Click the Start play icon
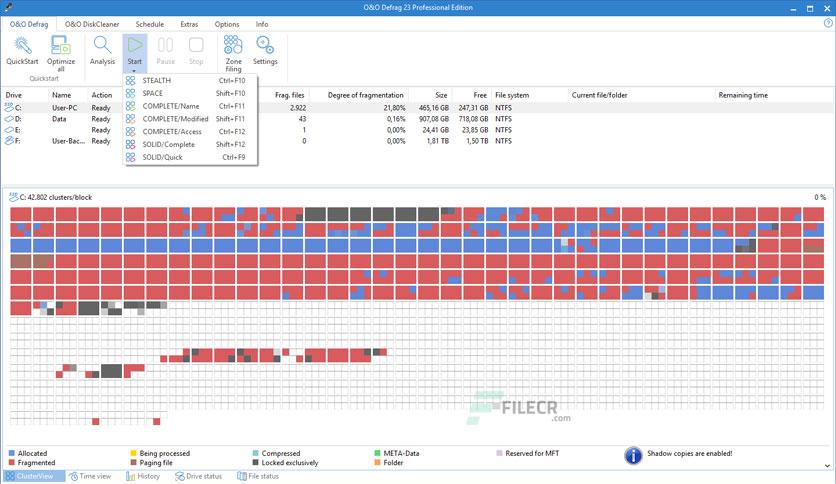This screenshot has height=484, width=836. pos(134,45)
